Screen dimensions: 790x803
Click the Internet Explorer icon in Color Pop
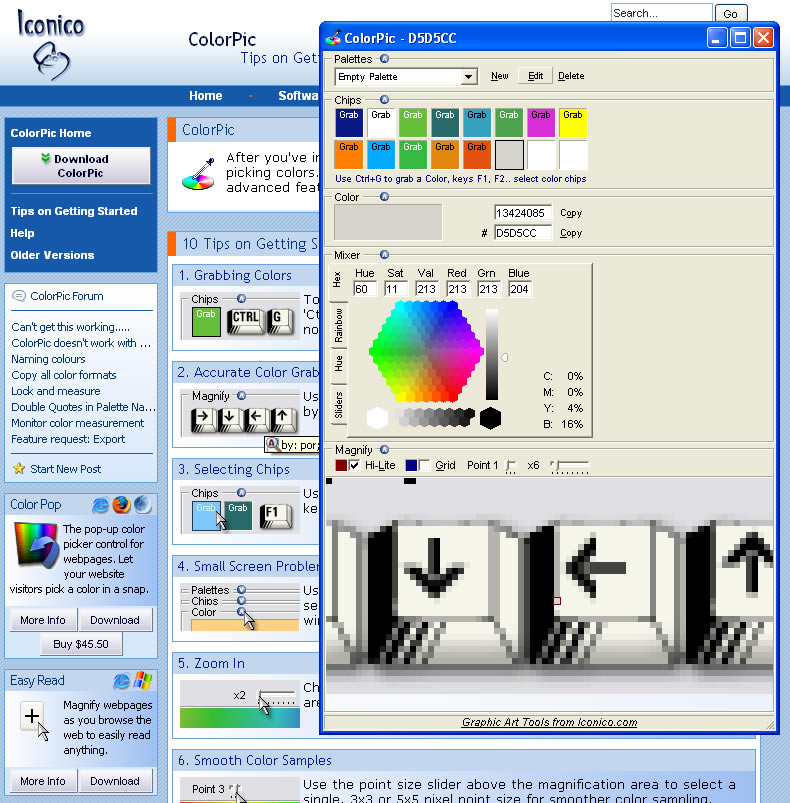[100, 505]
